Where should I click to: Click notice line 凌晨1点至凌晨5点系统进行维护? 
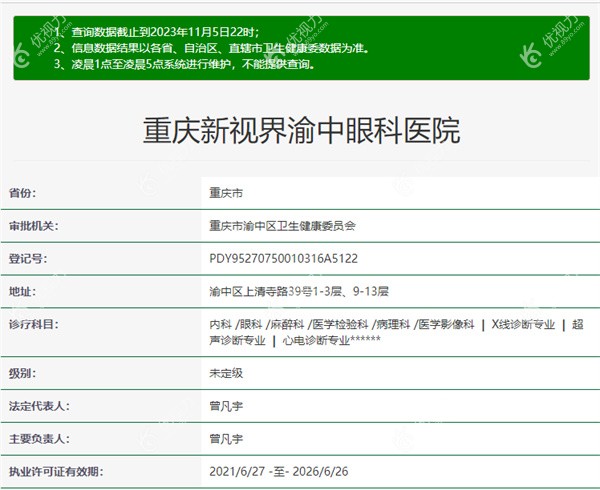click(x=193, y=64)
